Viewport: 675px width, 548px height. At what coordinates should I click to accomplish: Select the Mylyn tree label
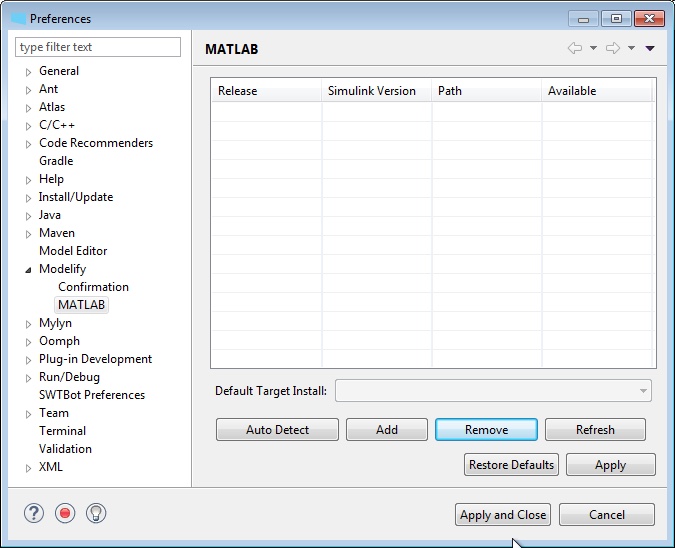pos(55,323)
